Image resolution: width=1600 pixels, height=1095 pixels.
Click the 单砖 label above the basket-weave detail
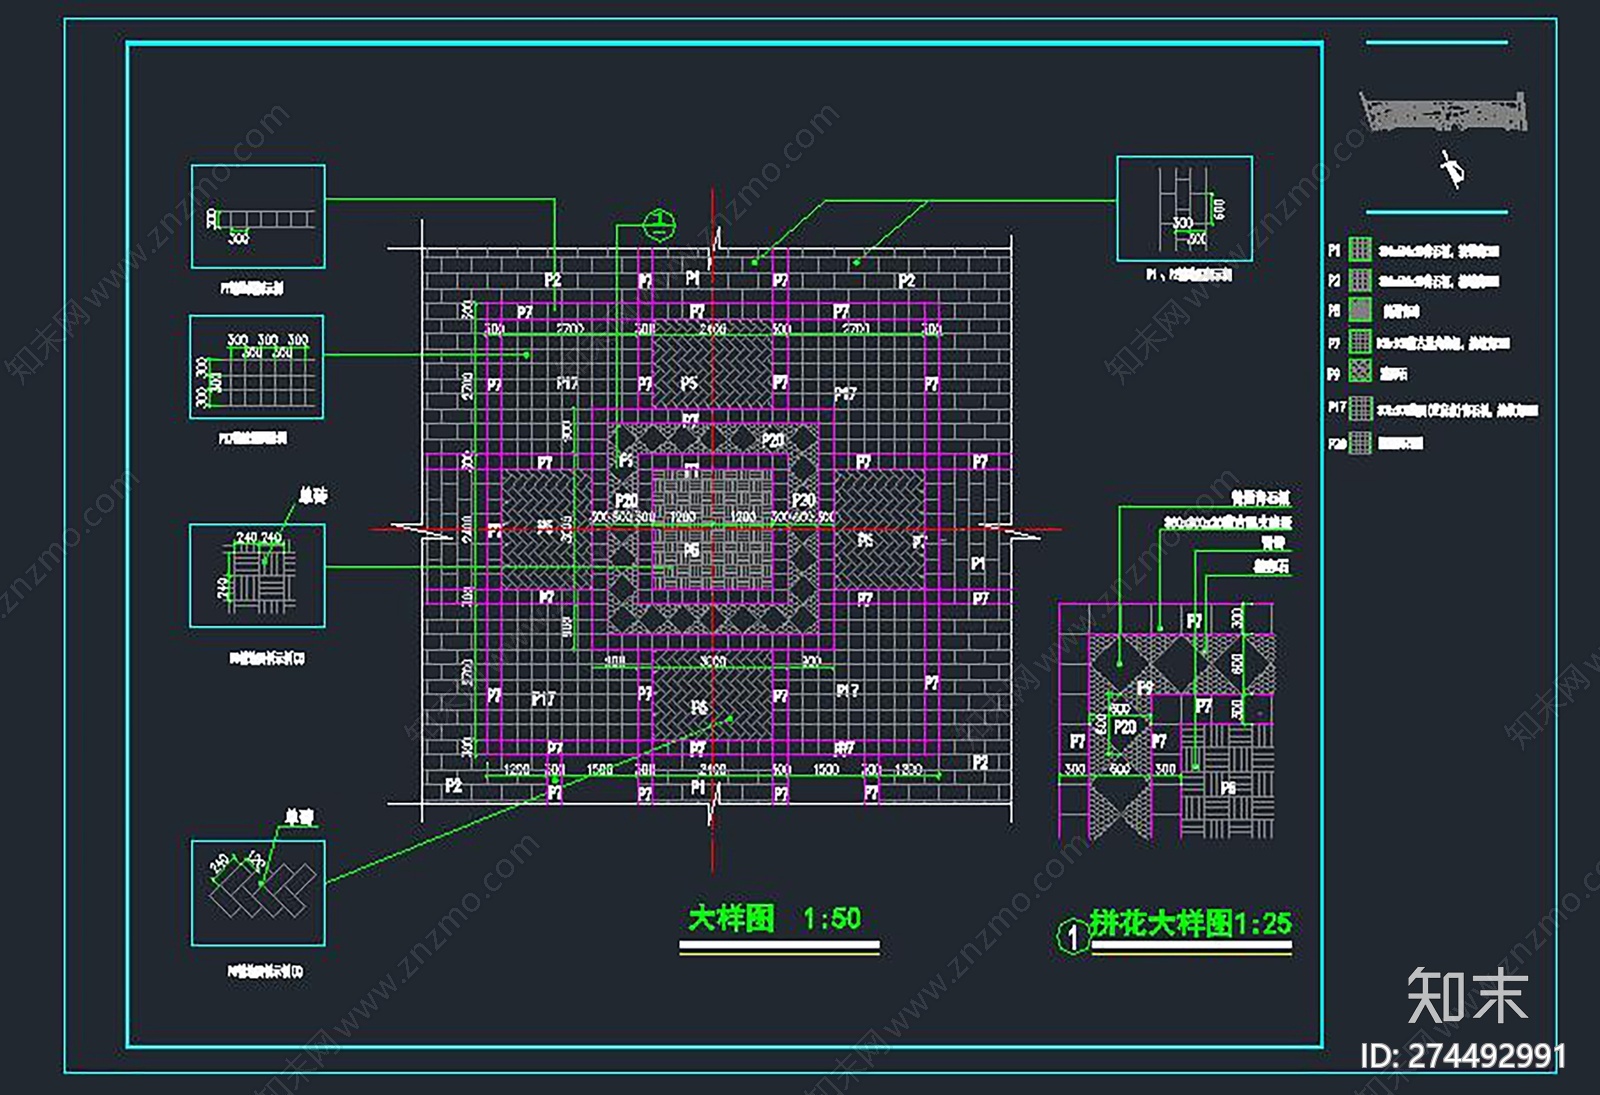313,496
